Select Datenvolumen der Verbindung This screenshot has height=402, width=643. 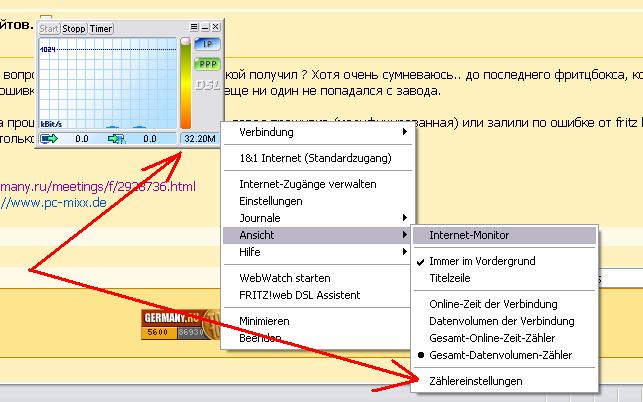tap(504, 321)
